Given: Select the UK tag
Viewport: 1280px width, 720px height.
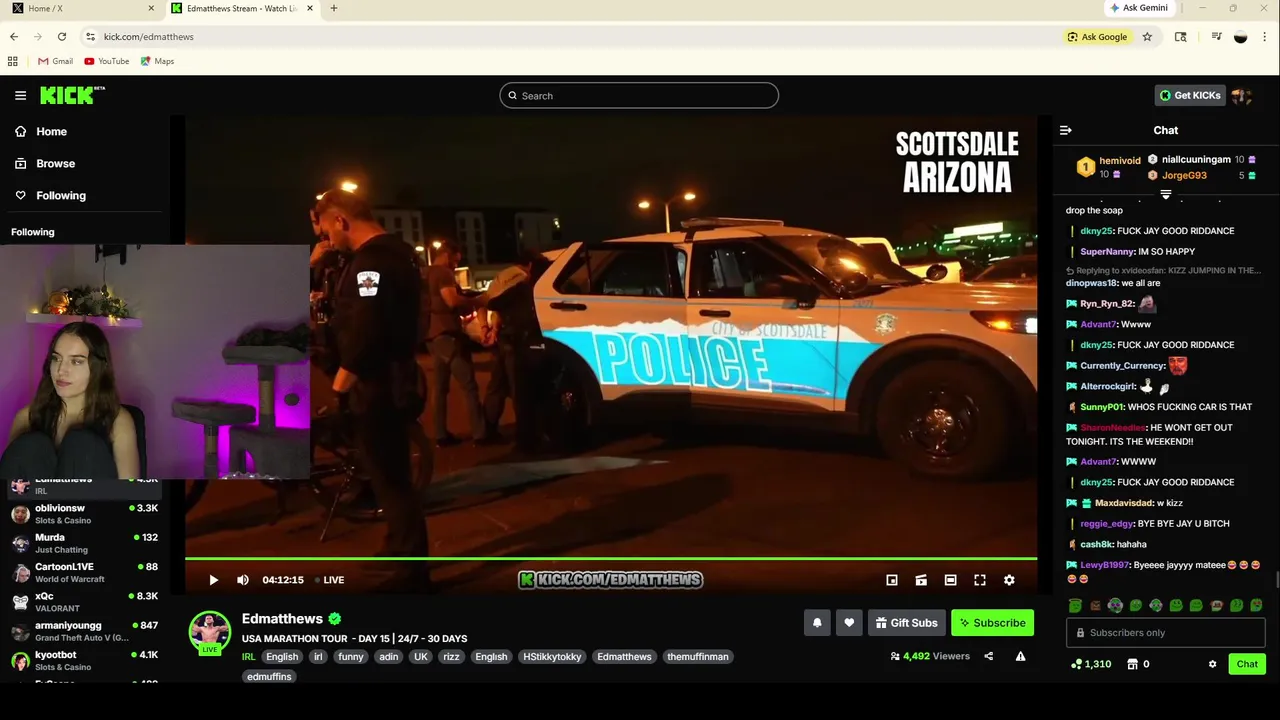Looking at the screenshot, I should [421, 657].
